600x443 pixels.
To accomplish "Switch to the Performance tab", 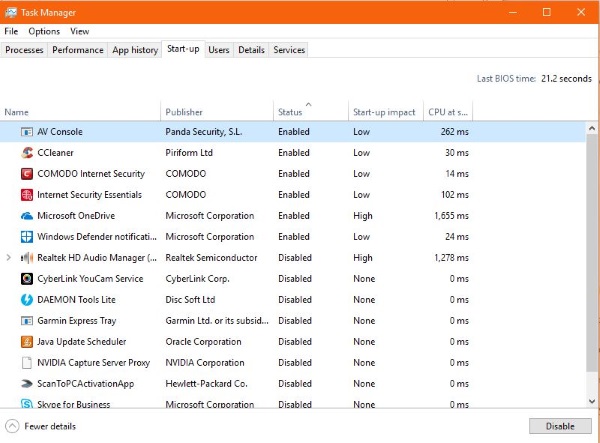I will pyautogui.click(x=77, y=50).
